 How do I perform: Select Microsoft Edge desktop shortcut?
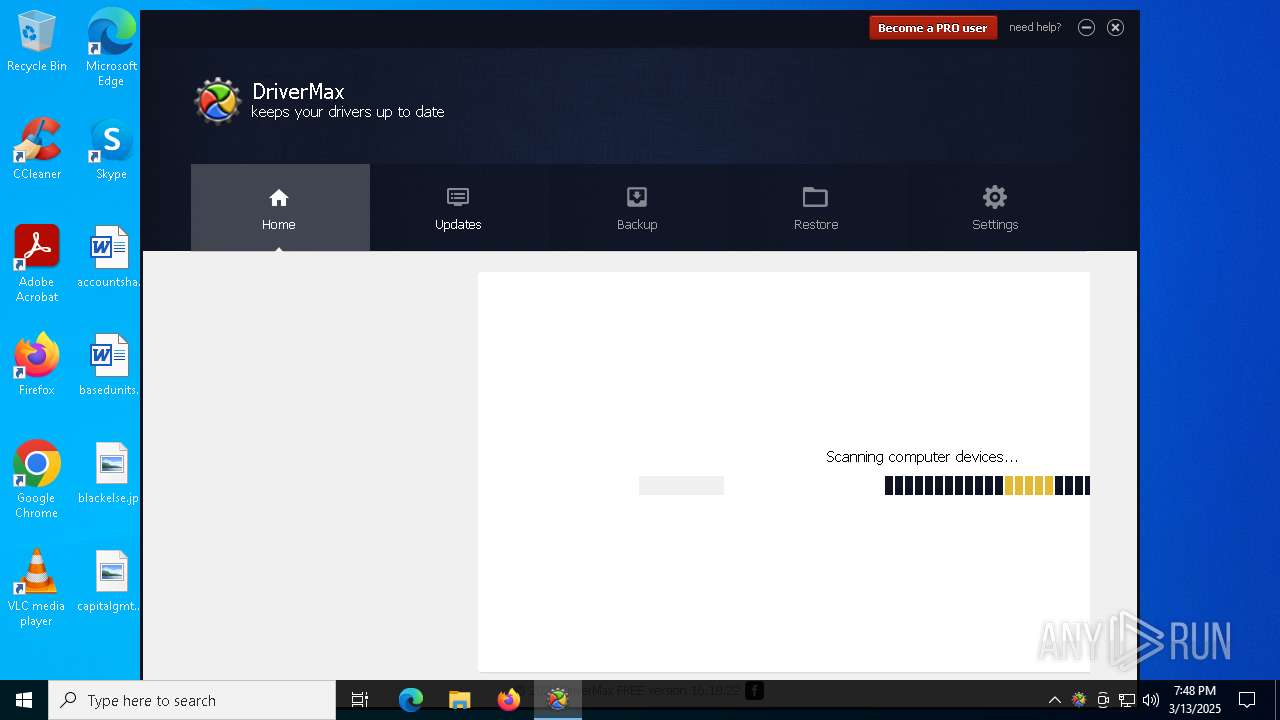pyautogui.click(x=111, y=47)
